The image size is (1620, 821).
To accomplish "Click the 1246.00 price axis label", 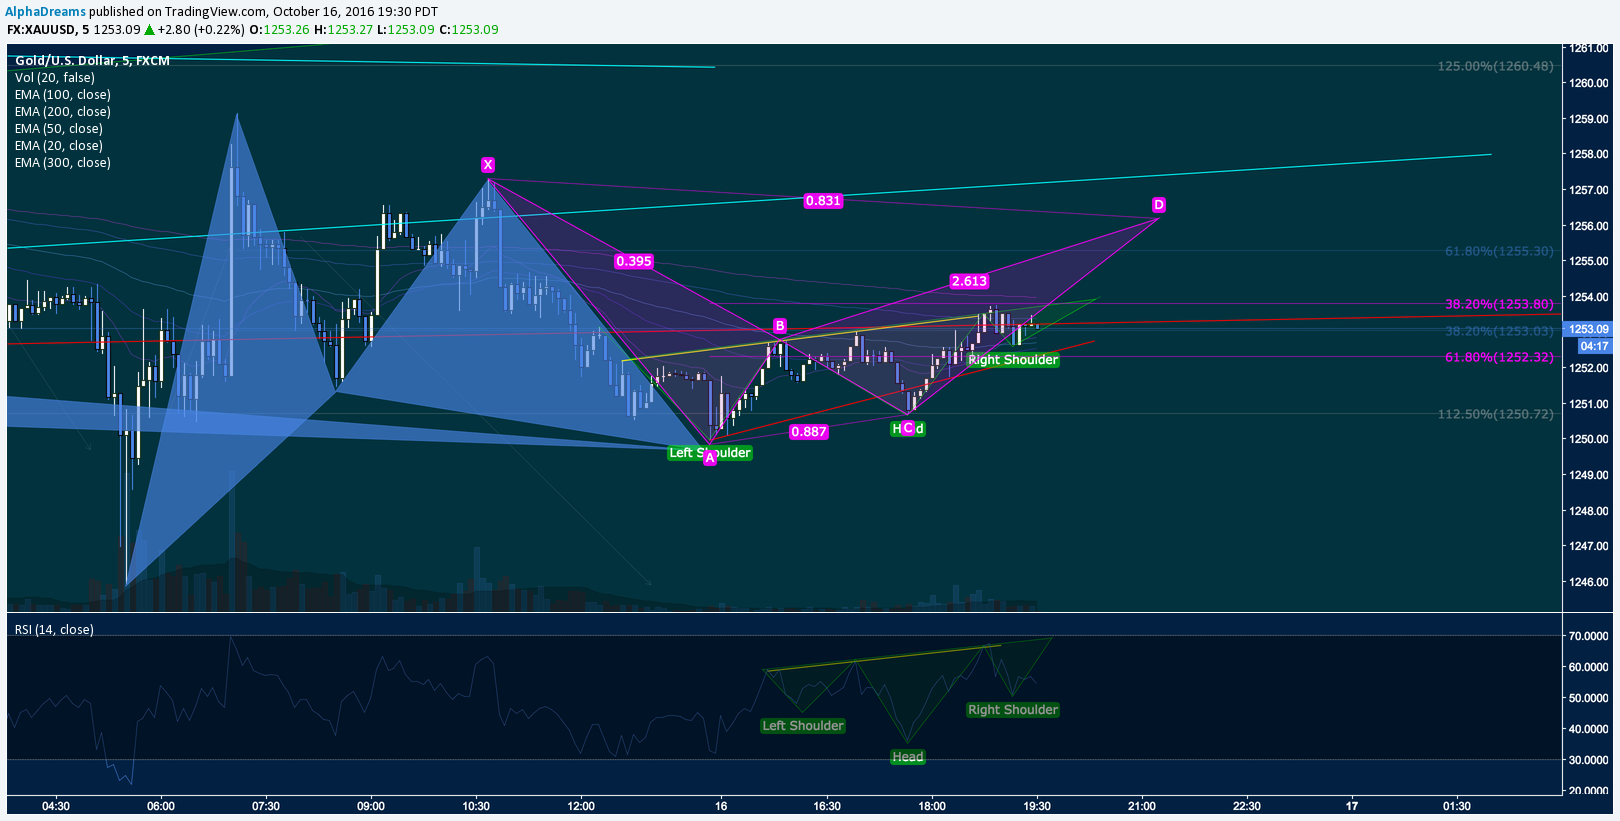I will coord(1589,582).
